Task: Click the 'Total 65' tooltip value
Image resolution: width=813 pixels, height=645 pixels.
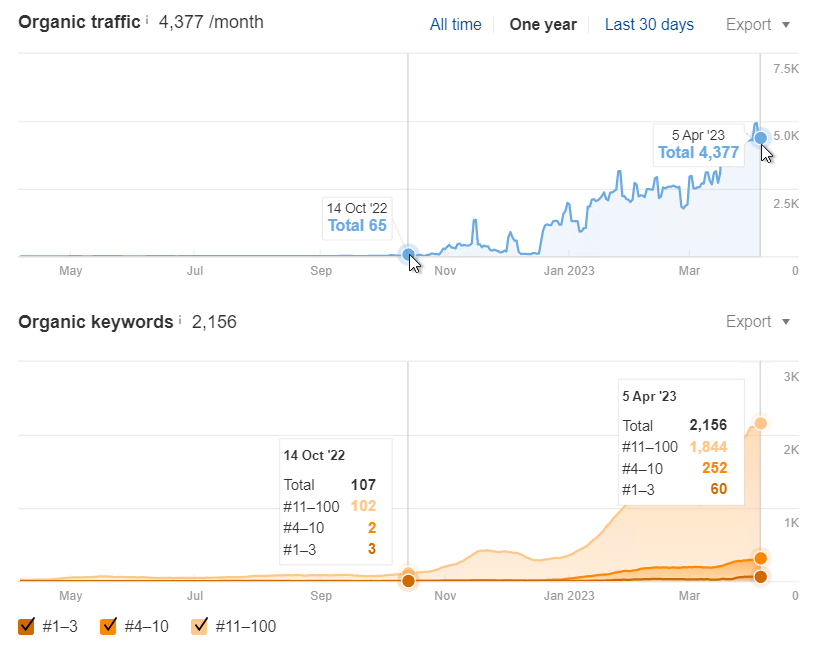Action: [x=357, y=226]
